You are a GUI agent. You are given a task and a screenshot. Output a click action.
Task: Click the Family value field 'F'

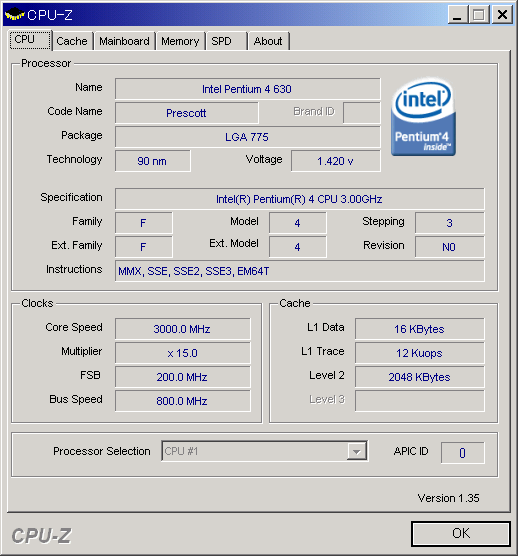(144, 223)
